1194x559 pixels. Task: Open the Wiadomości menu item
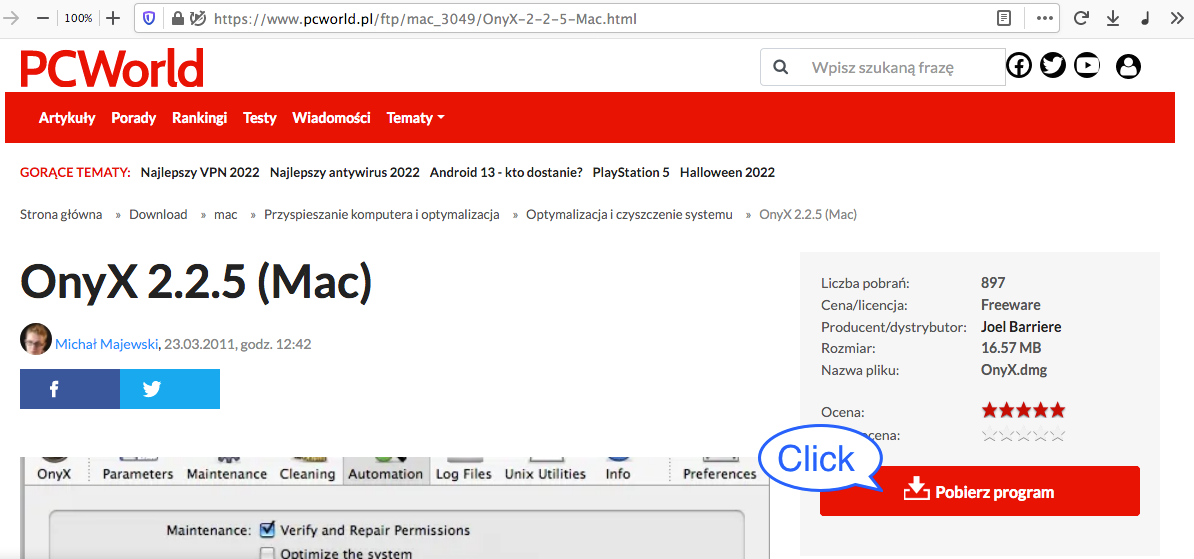tap(331, 118)
